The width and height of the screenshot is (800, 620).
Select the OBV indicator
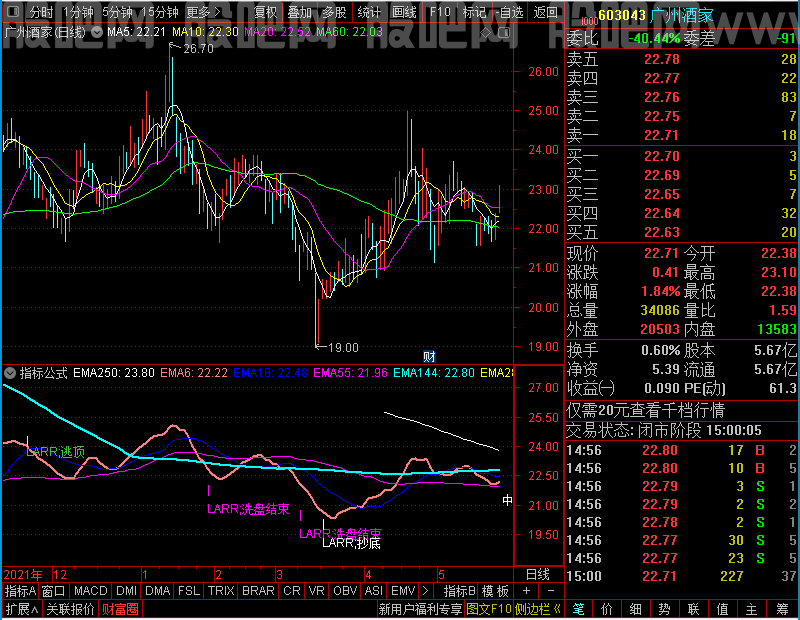[345, 591]
